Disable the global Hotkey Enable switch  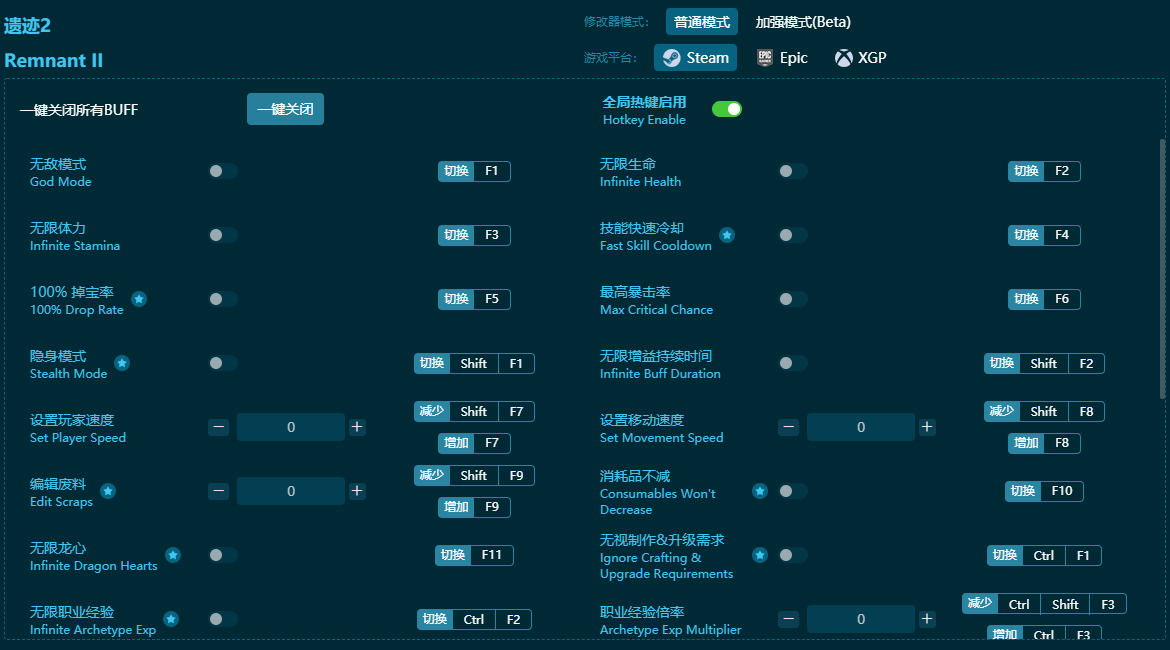click(x=727, y=109)
